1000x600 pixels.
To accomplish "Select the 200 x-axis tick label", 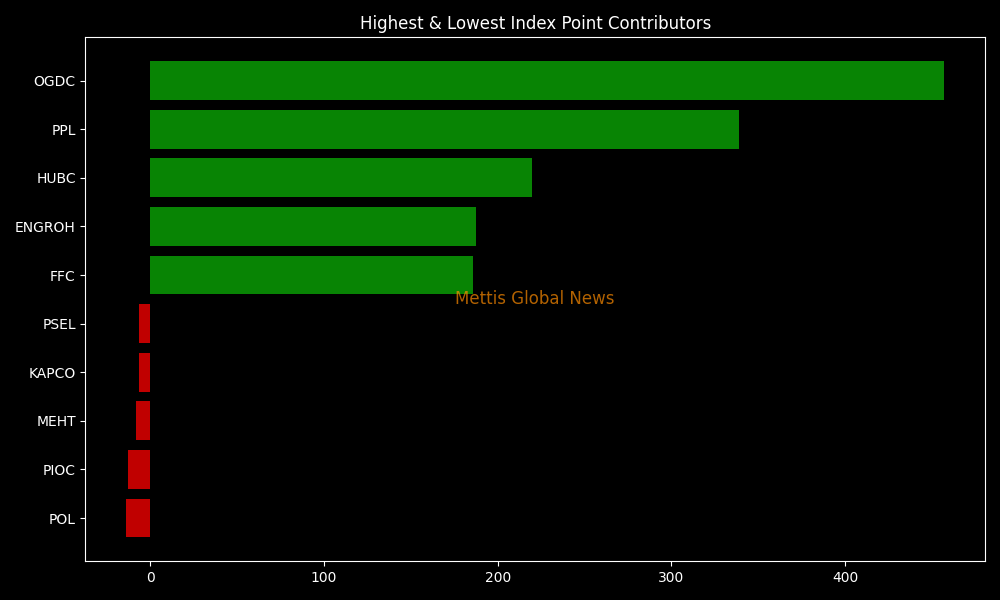I will tap(497, 577).
